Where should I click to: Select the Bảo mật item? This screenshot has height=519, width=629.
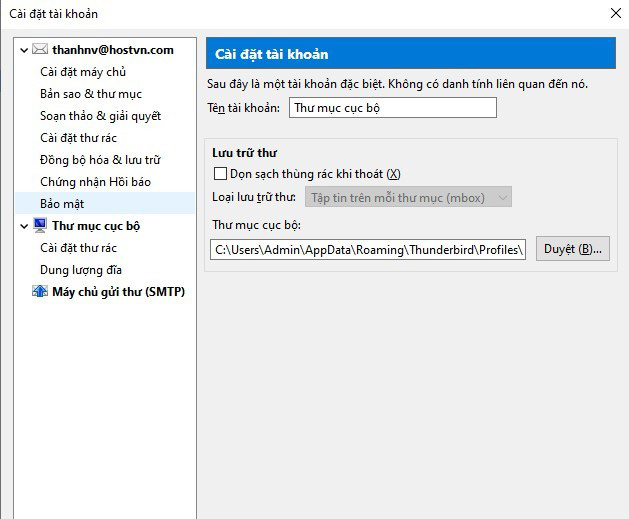click(x=62, y=204)
